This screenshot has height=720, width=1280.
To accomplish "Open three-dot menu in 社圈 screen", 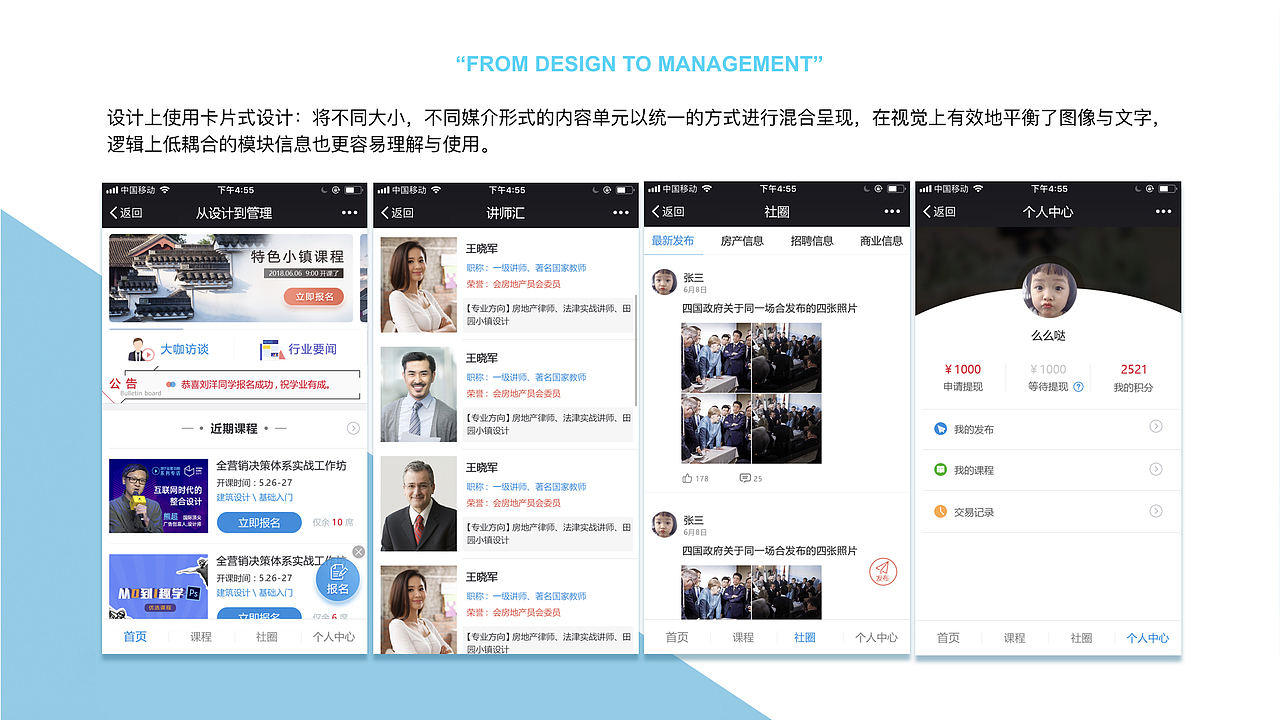I will coord(892,212).
